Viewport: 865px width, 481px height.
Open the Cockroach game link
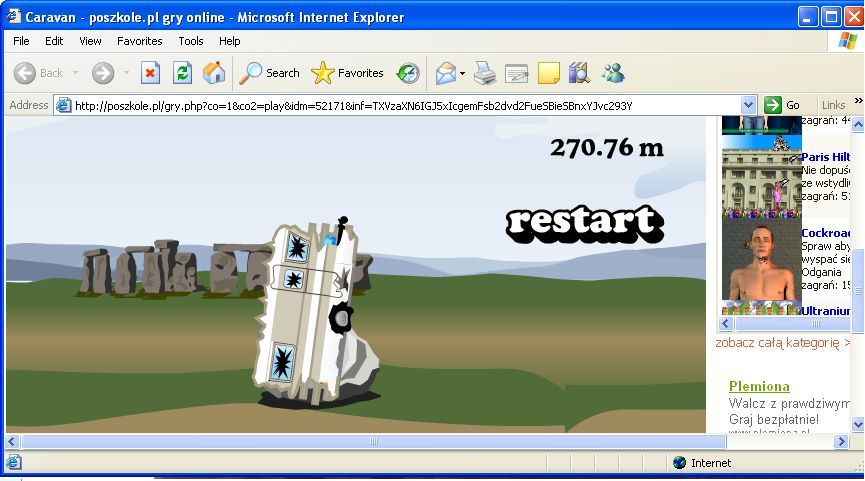pos(825,233)
